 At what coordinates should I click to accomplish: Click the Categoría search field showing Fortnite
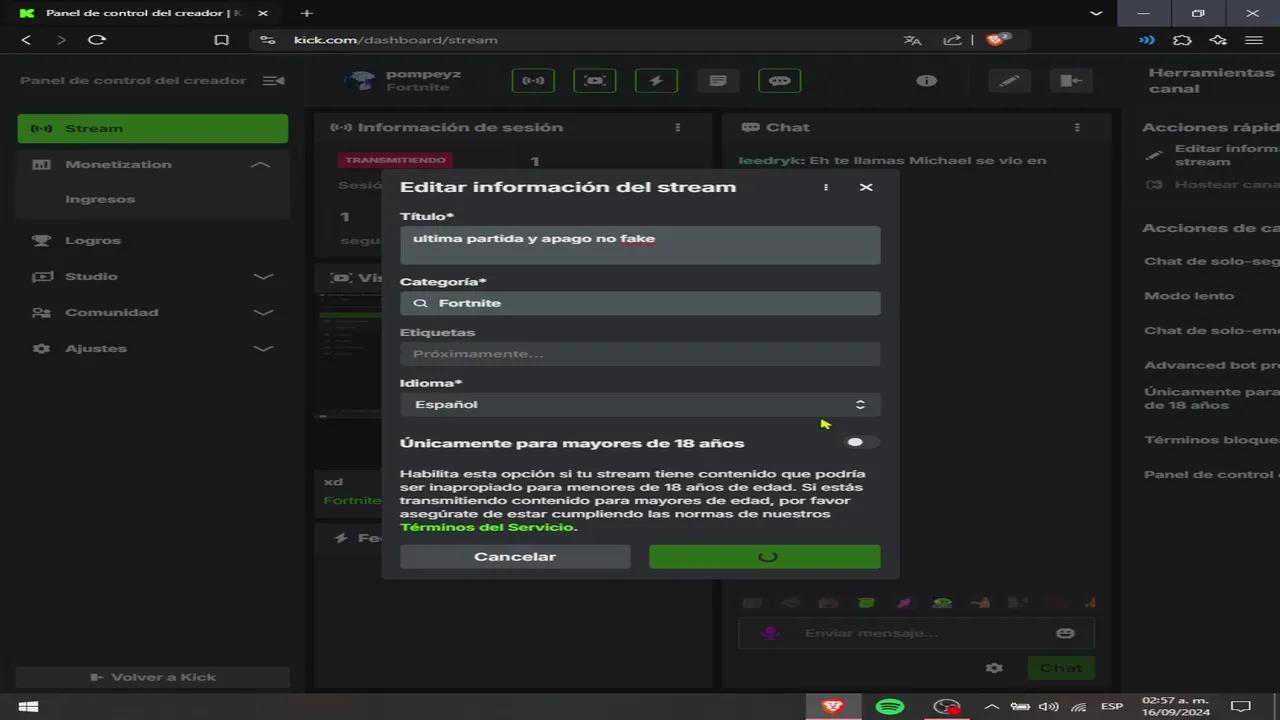[x=640, y=303]
